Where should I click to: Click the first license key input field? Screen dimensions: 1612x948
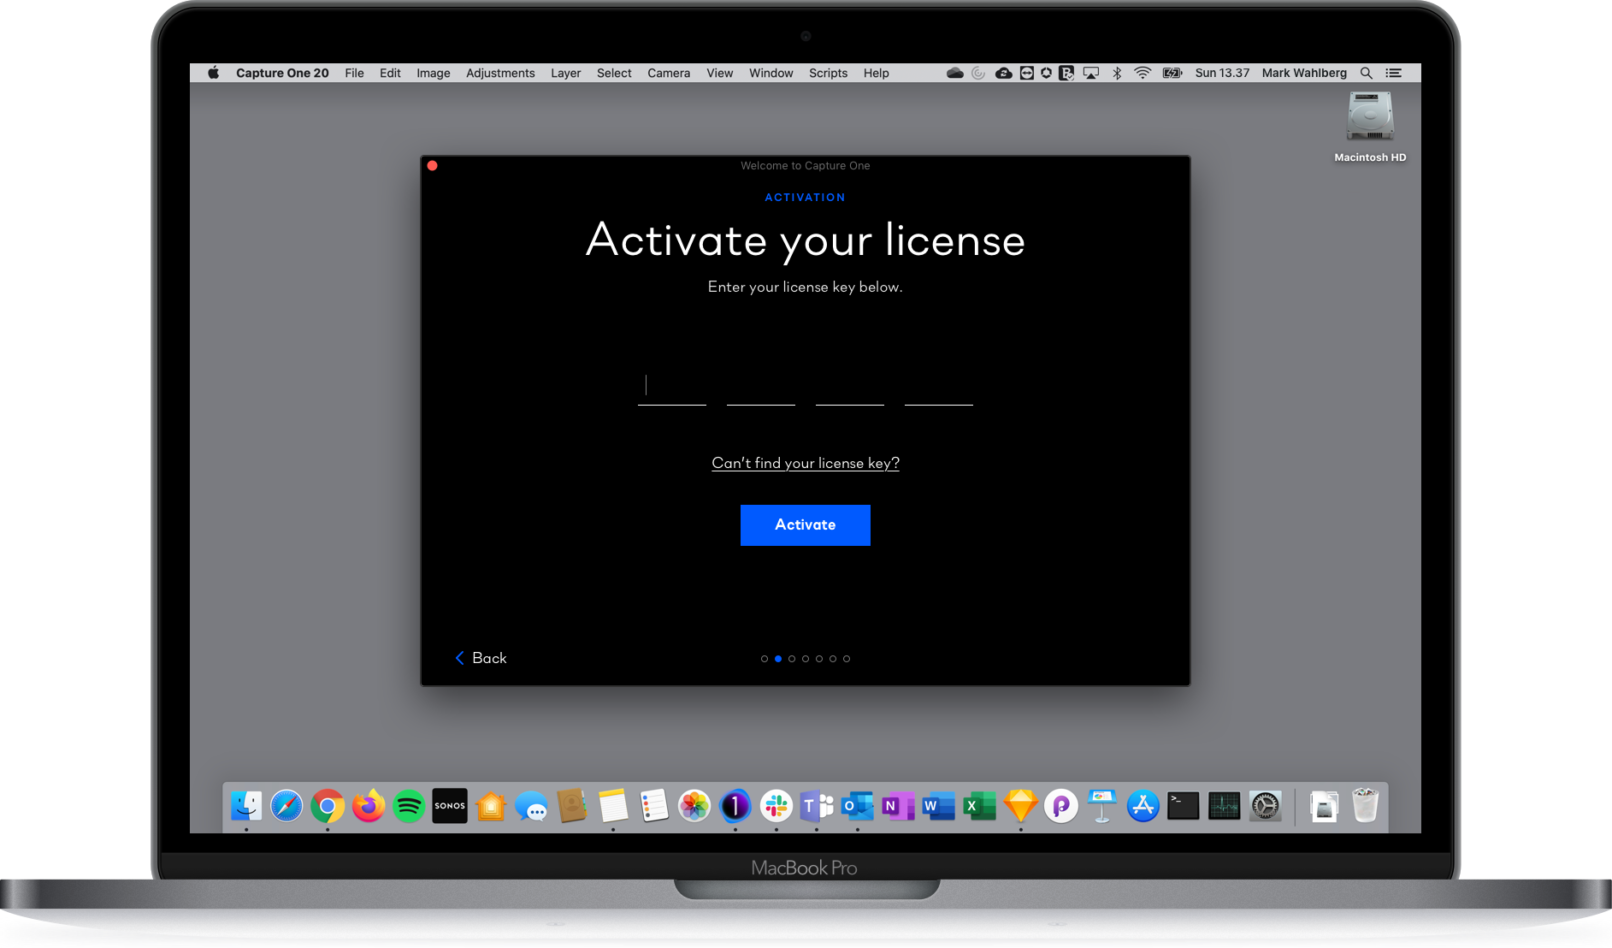coord(671,390)
